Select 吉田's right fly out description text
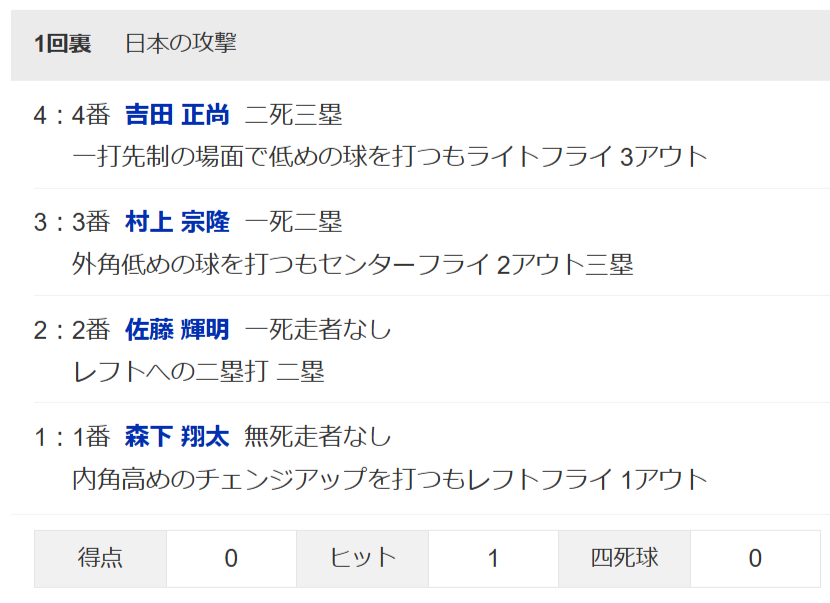 click(390, 157)
